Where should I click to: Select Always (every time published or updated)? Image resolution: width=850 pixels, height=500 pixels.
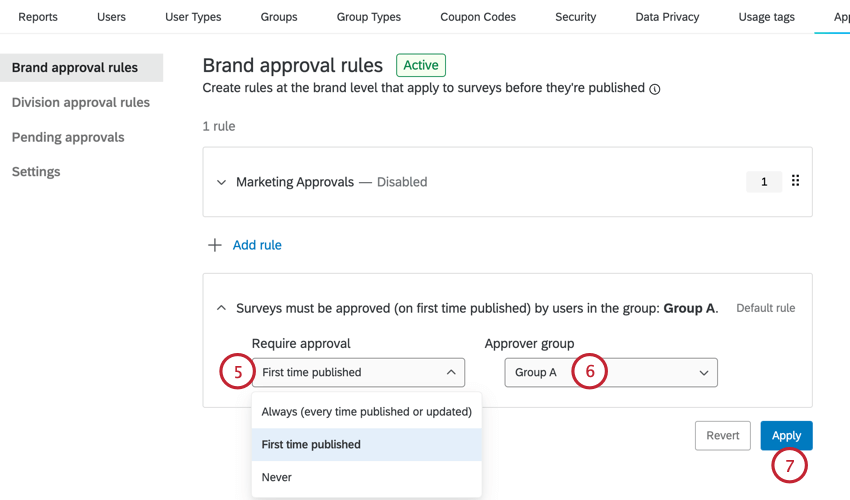pos(366,411)
